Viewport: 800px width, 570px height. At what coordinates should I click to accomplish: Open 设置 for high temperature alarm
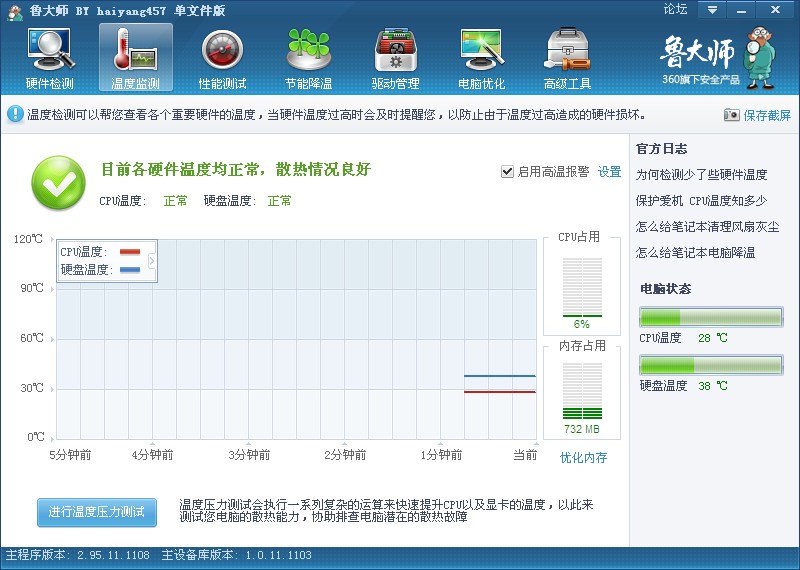tap(609, 171)
